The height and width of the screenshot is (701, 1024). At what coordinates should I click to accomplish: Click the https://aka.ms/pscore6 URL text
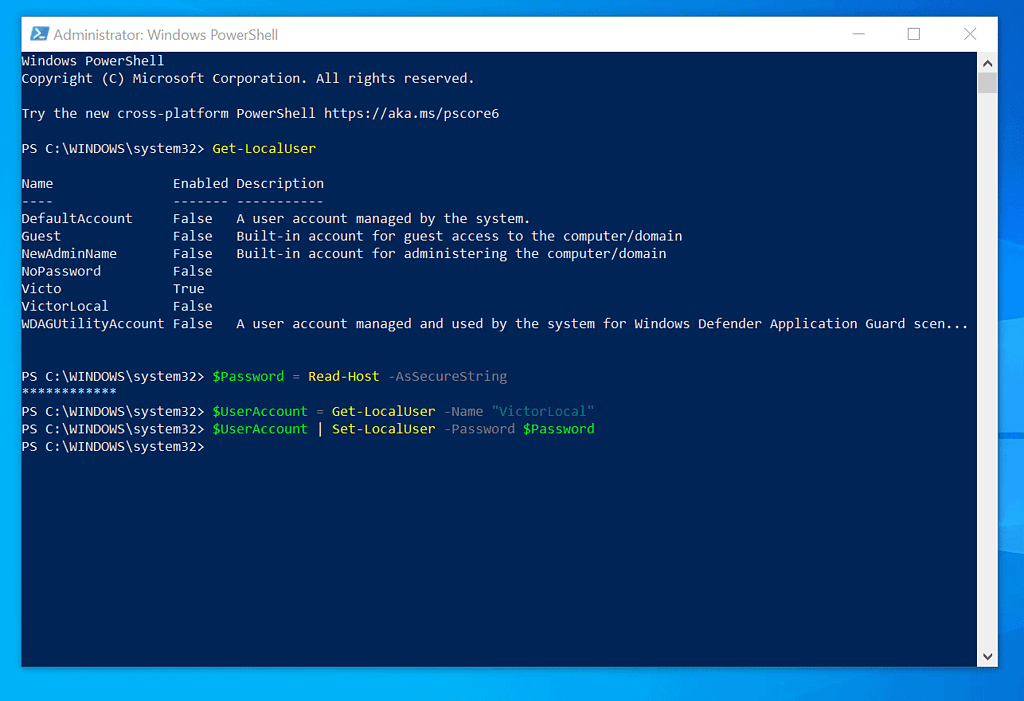[x=411, y=114]
